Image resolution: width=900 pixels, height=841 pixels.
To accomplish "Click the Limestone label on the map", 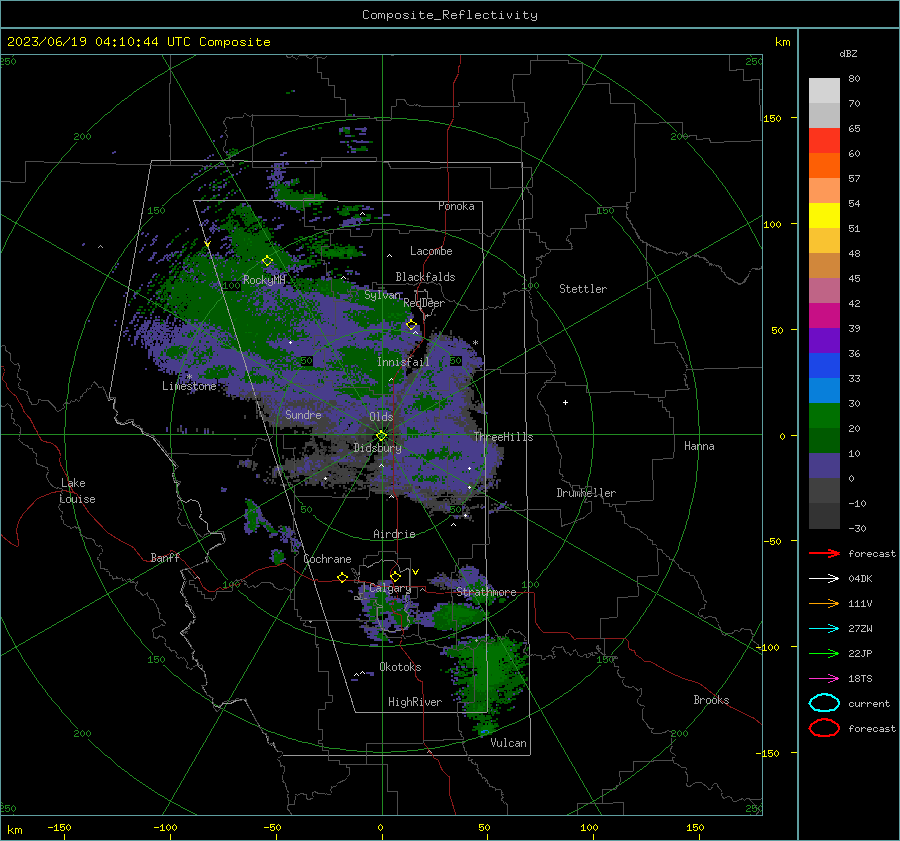I will (x=189, y=386).
